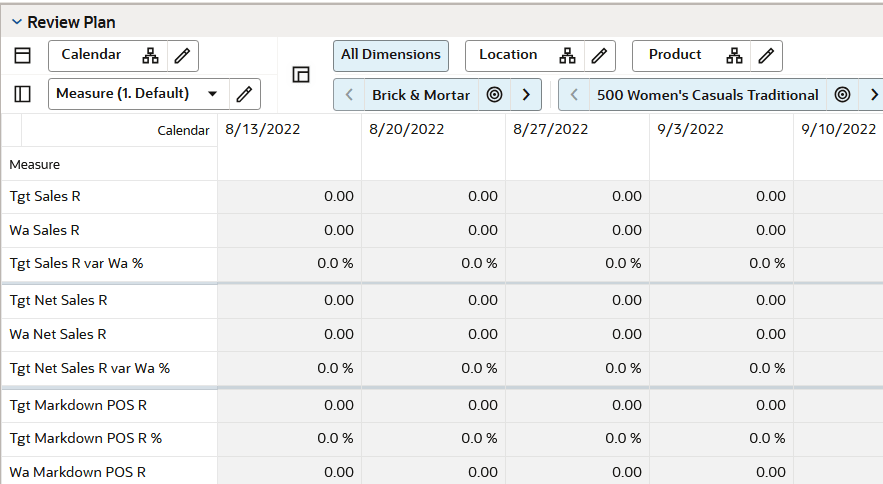
Task: Open the Calendar hierarchy icon
Action: [x=150, y=56]
